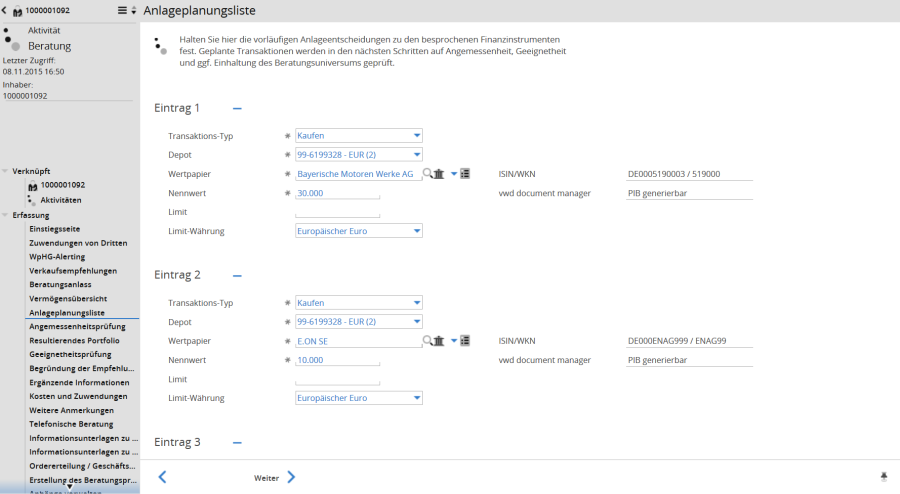Viewport: 900px width, 494px height.
Task: Click the Nennwert field in Eintrag 2
Action: (338, 360)
